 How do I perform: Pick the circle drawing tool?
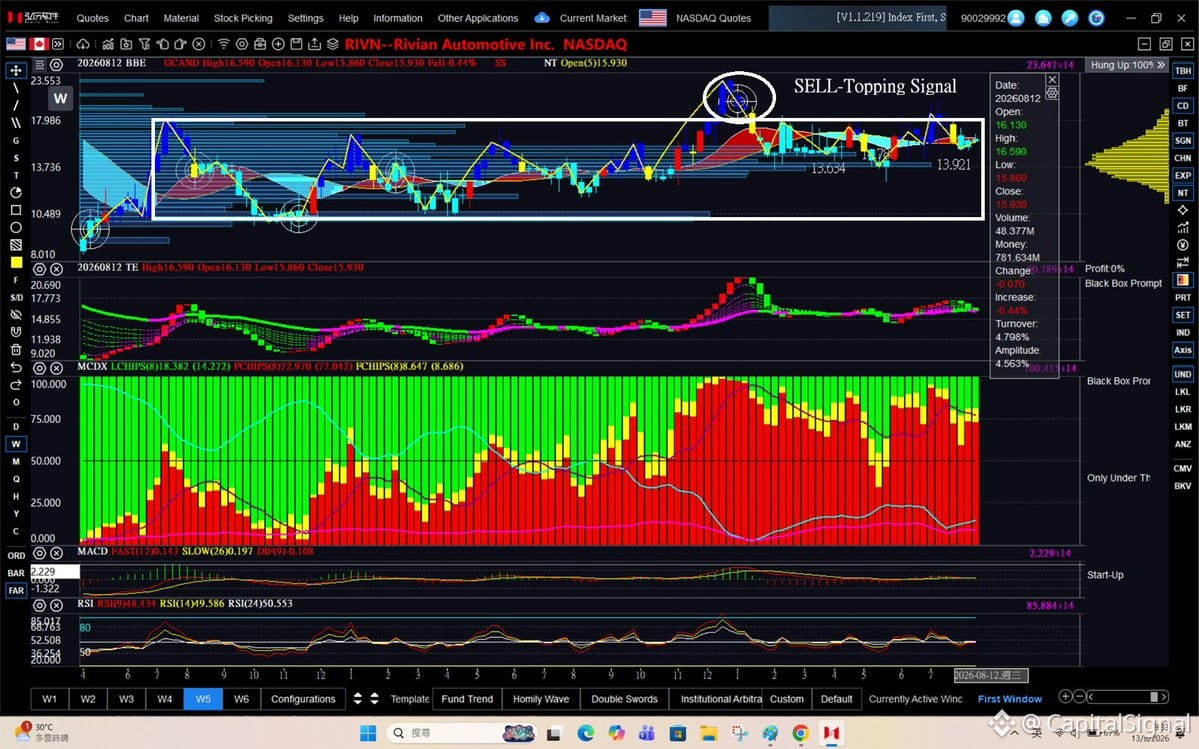click(15, 227)
